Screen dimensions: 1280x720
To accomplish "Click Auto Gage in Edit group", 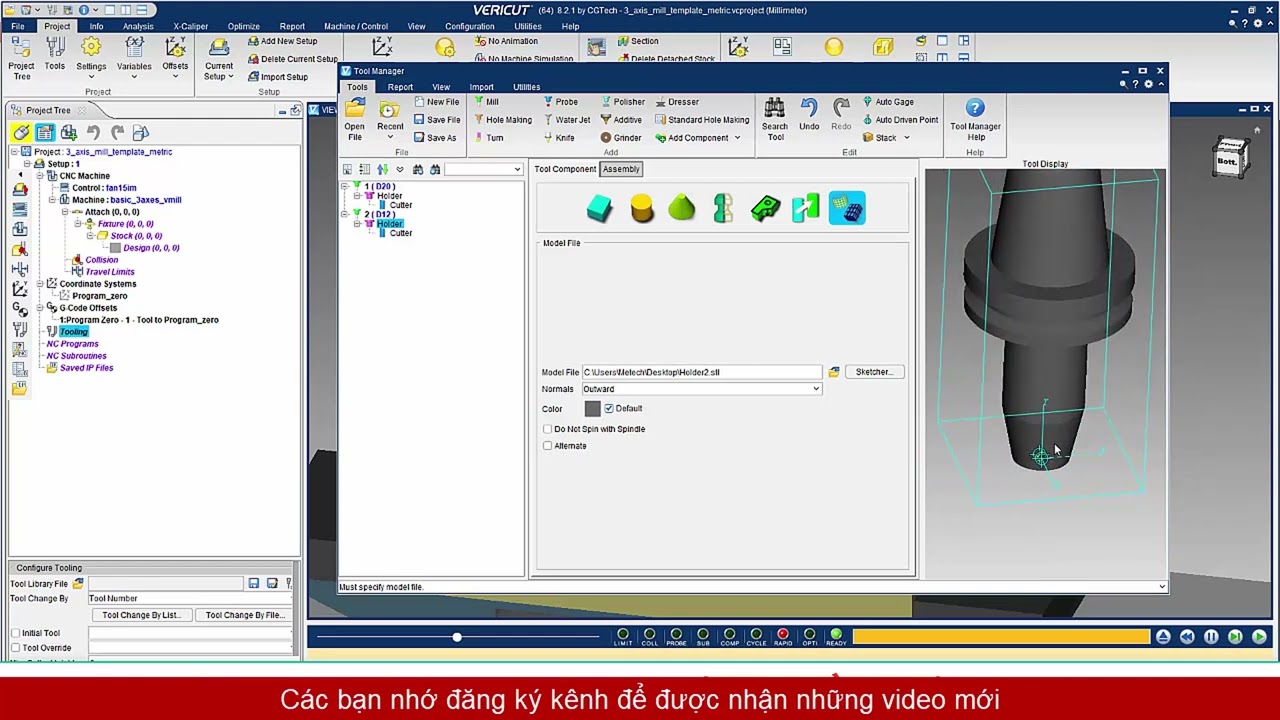I will pos(888,102).
